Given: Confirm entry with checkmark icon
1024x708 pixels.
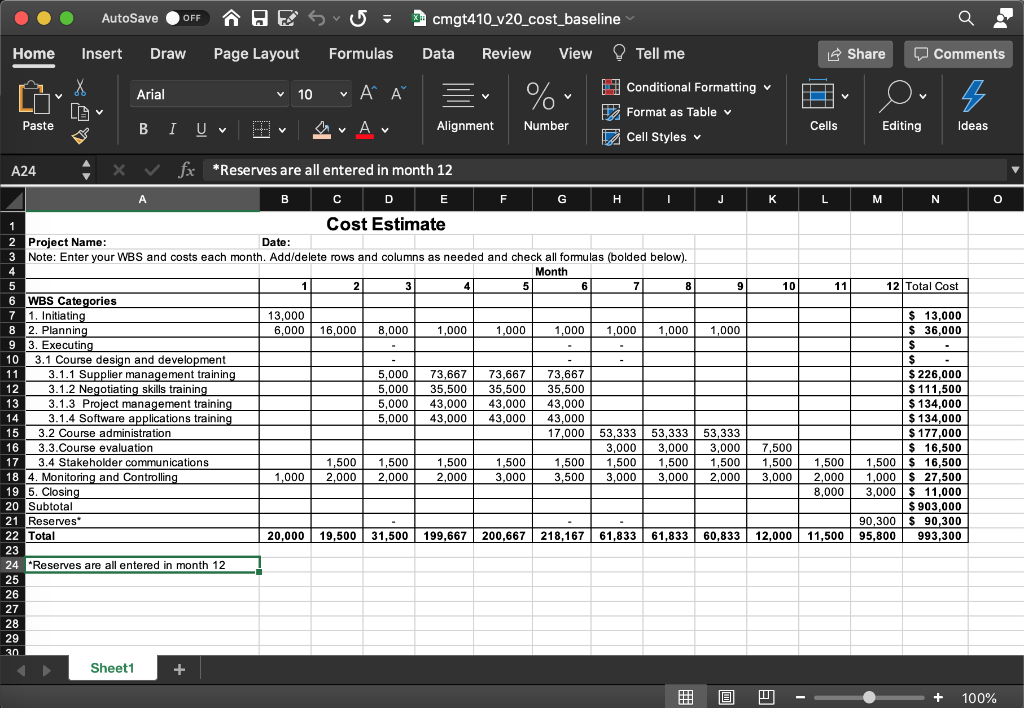Looking at the screenshot, I should (152, 170).
